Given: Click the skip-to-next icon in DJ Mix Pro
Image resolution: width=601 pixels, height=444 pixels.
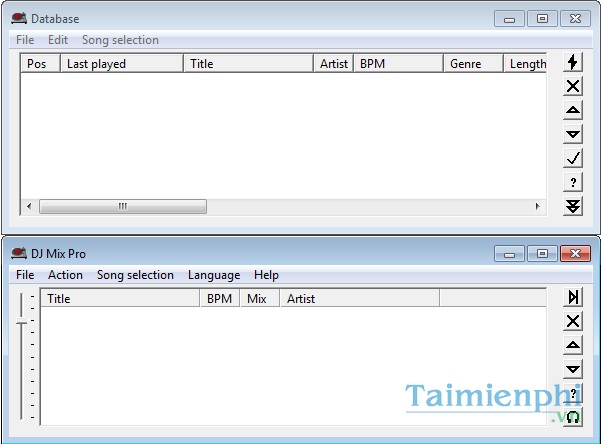Looking at the screenshot, I should [x=573, y=297].
